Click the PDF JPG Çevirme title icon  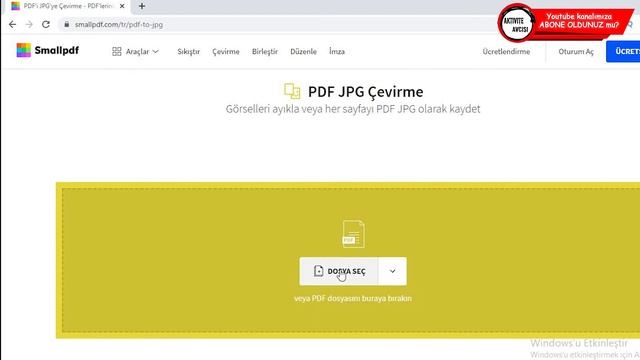292,91
